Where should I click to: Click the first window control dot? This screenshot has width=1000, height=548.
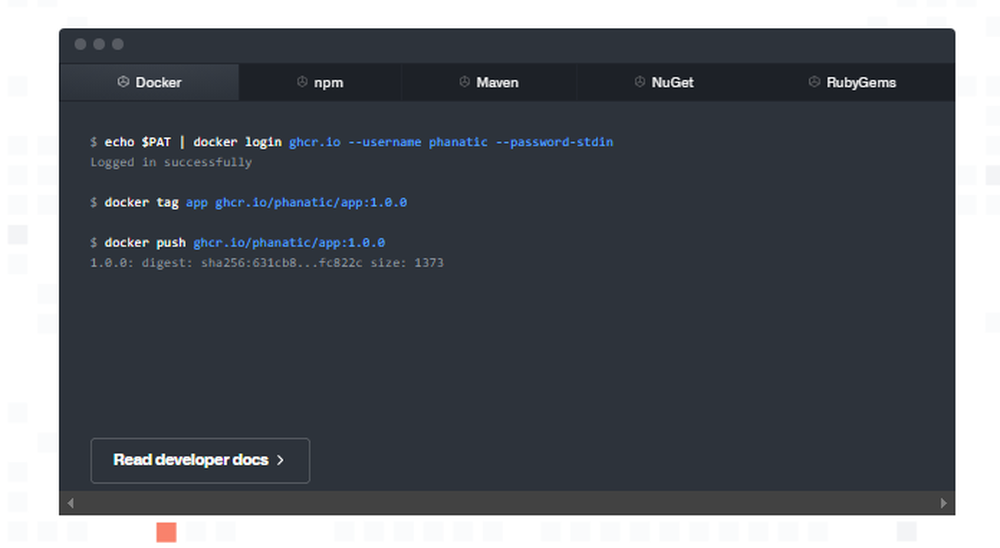(x=80, y=44)
